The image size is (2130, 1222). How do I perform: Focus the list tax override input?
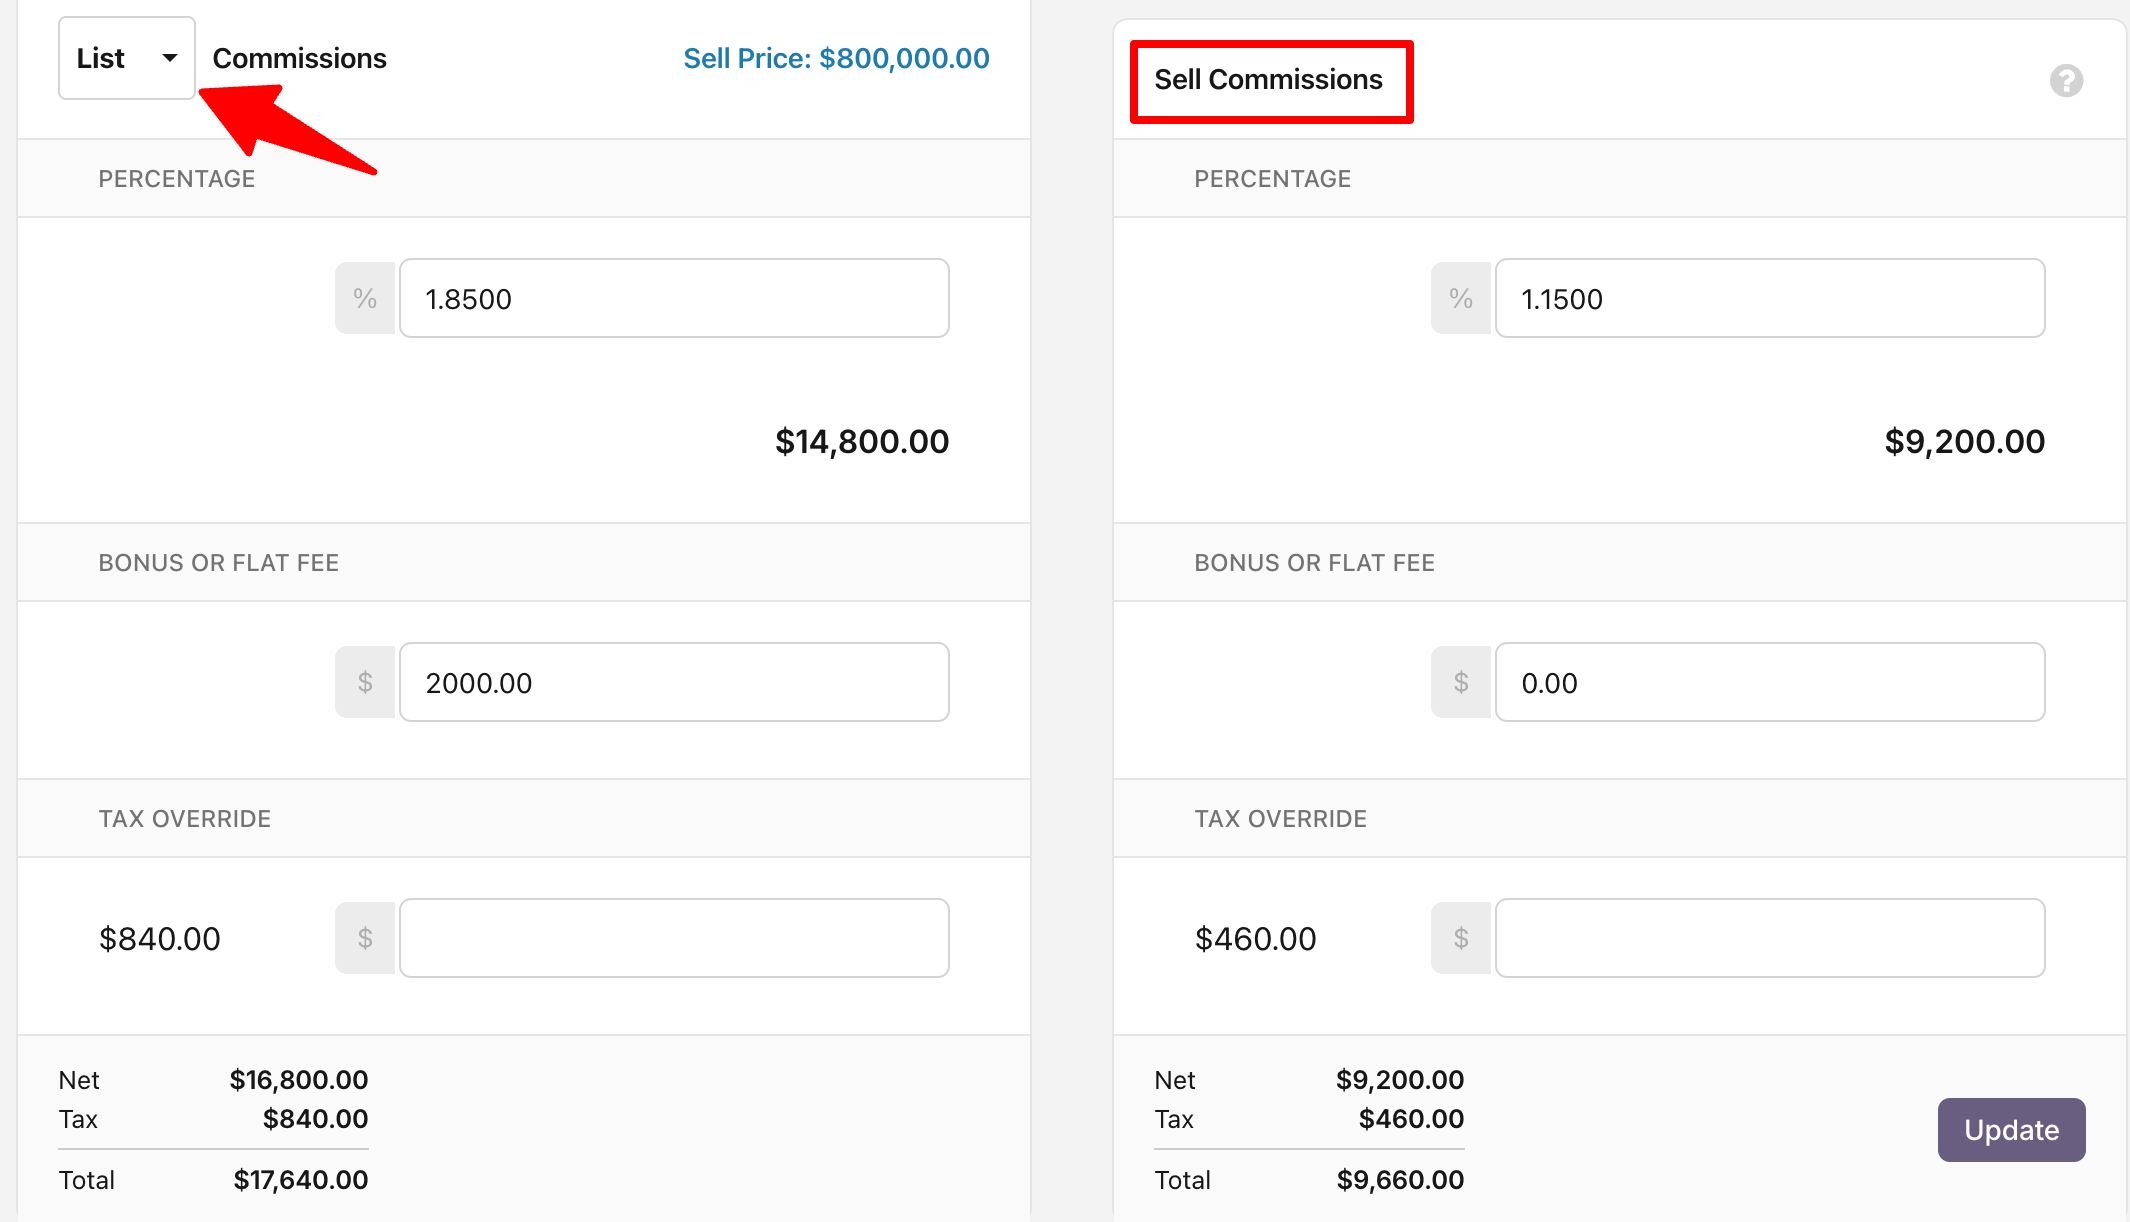(674, 938)
